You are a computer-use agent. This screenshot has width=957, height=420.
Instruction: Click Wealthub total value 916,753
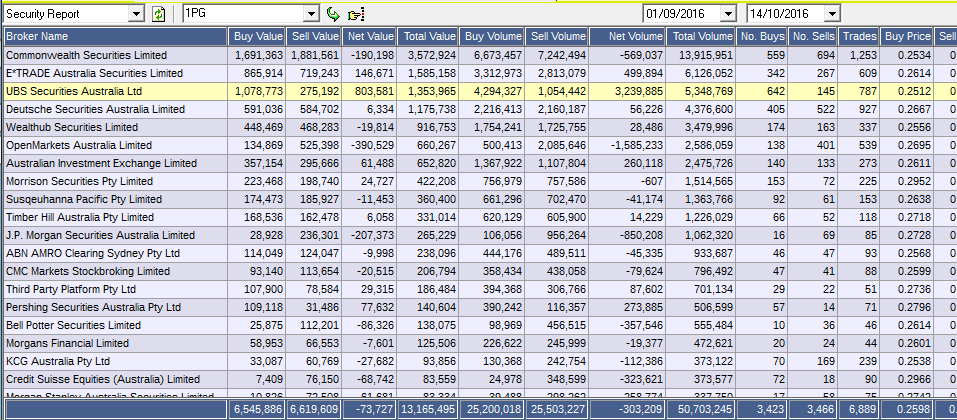tap(428, 128)
